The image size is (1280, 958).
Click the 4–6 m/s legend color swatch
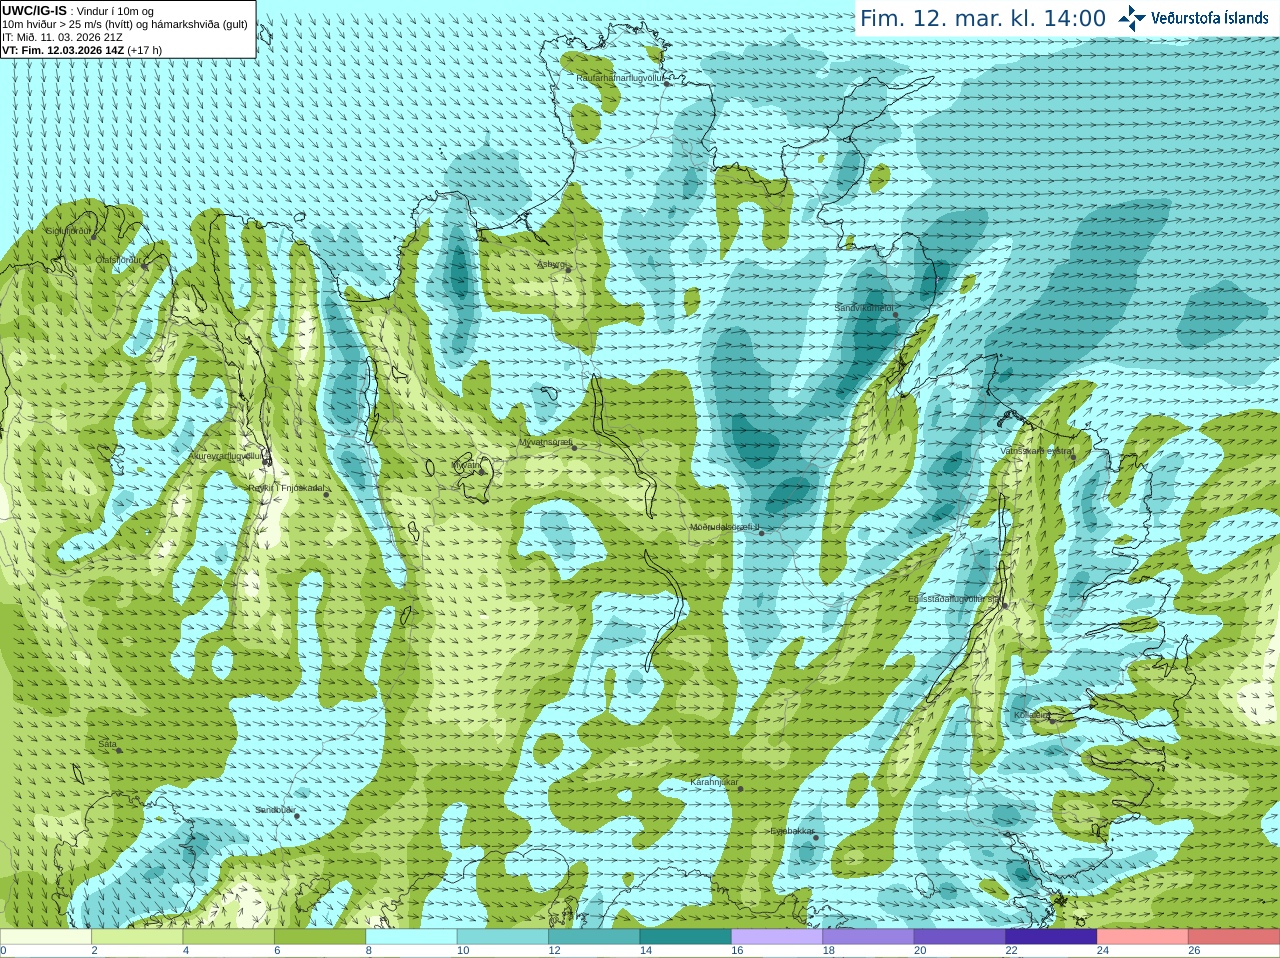click(x=229, y=937)
